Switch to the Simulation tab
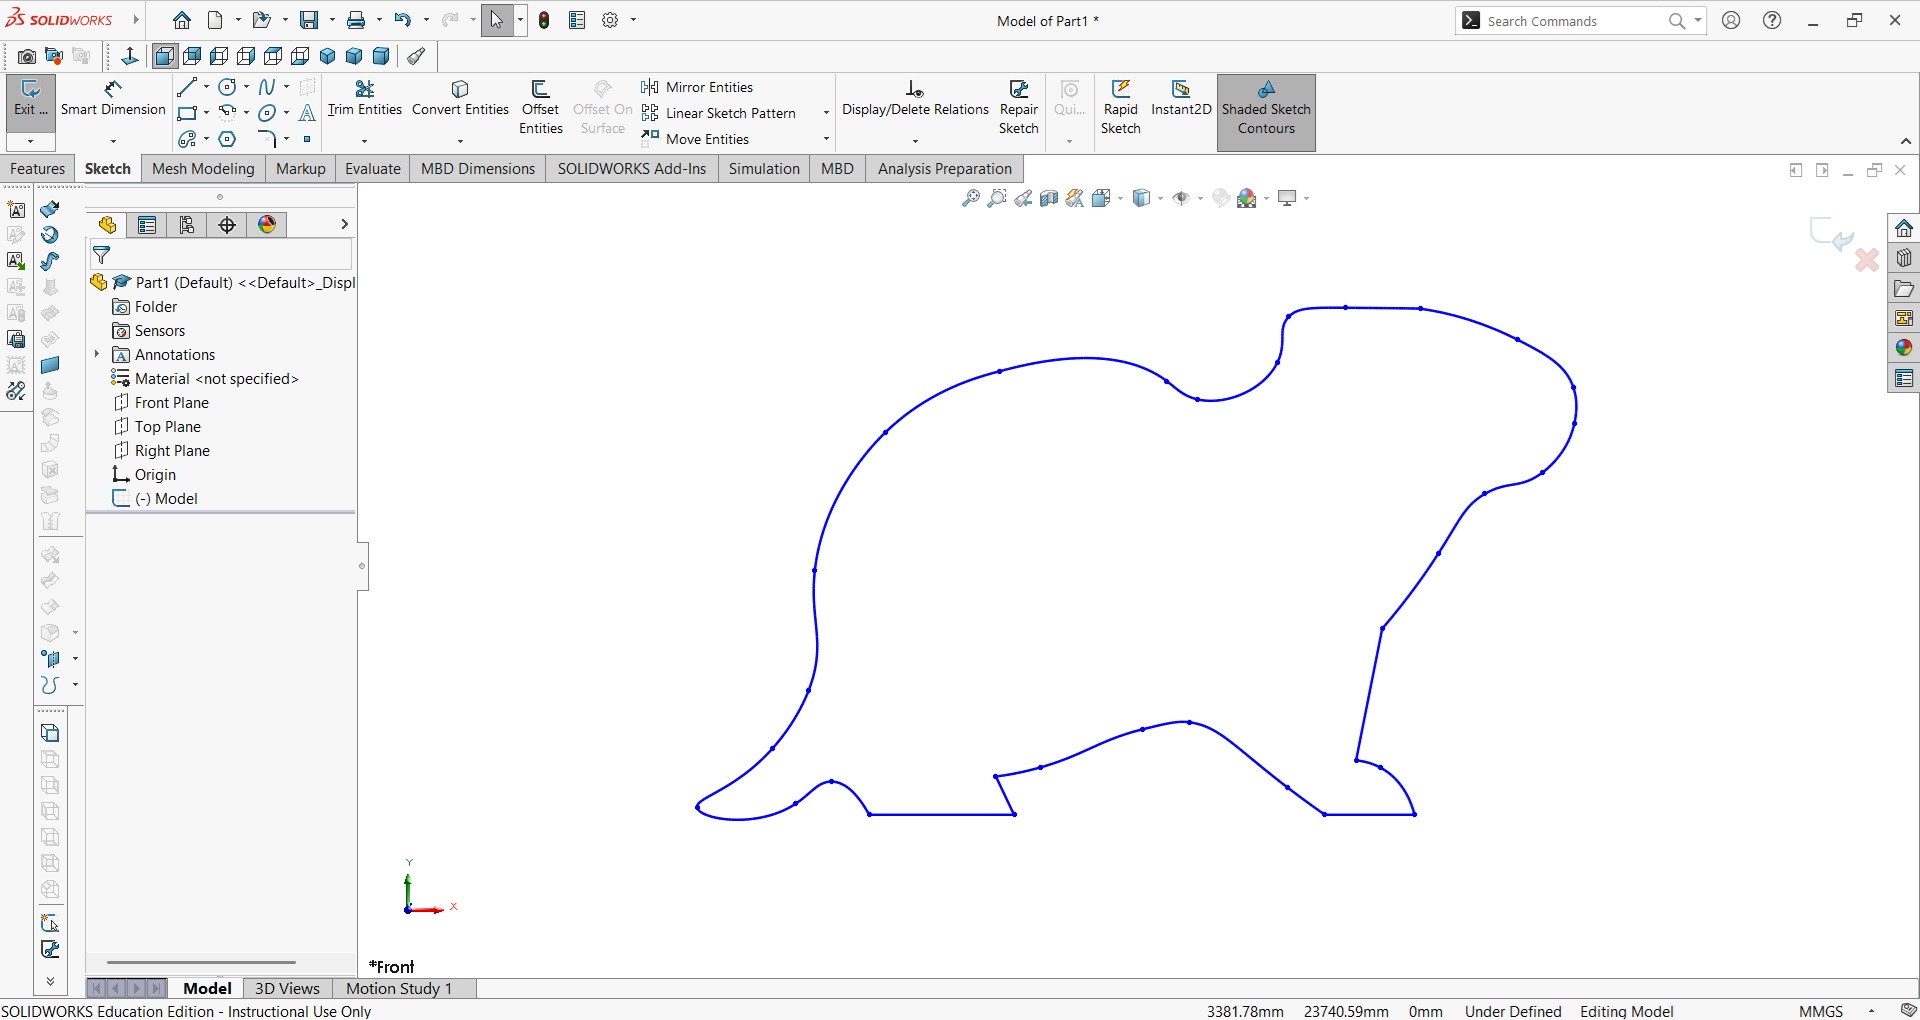The height and width of the screenshot is (1020, 1920). [x=764, y=169]
